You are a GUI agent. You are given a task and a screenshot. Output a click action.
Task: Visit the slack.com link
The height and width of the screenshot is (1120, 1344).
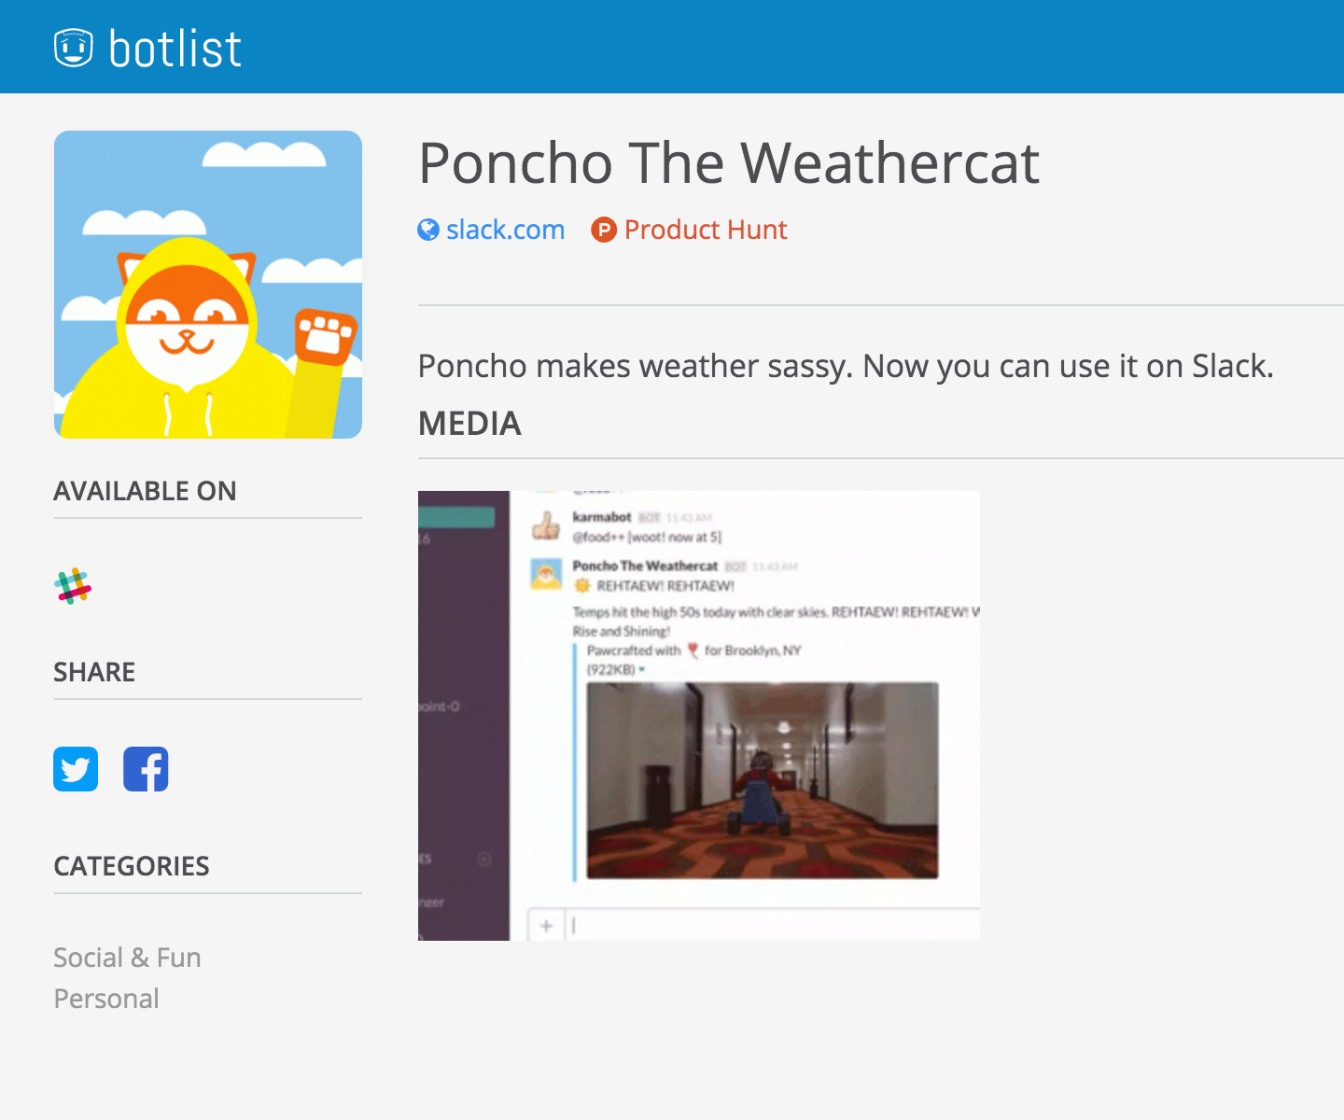pyautogui.click(x=505, y=230)
